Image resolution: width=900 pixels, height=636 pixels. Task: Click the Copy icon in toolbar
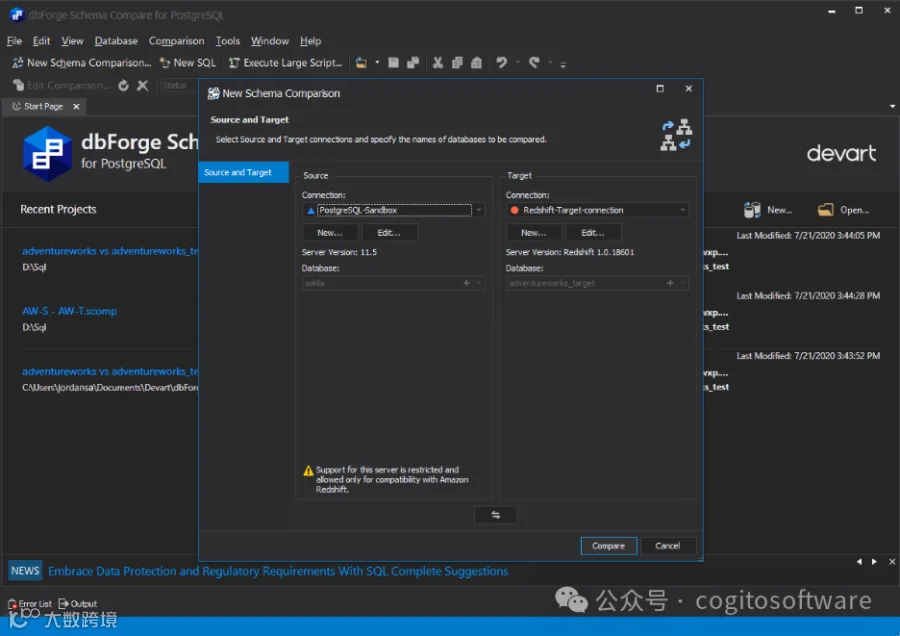point(457,63)
